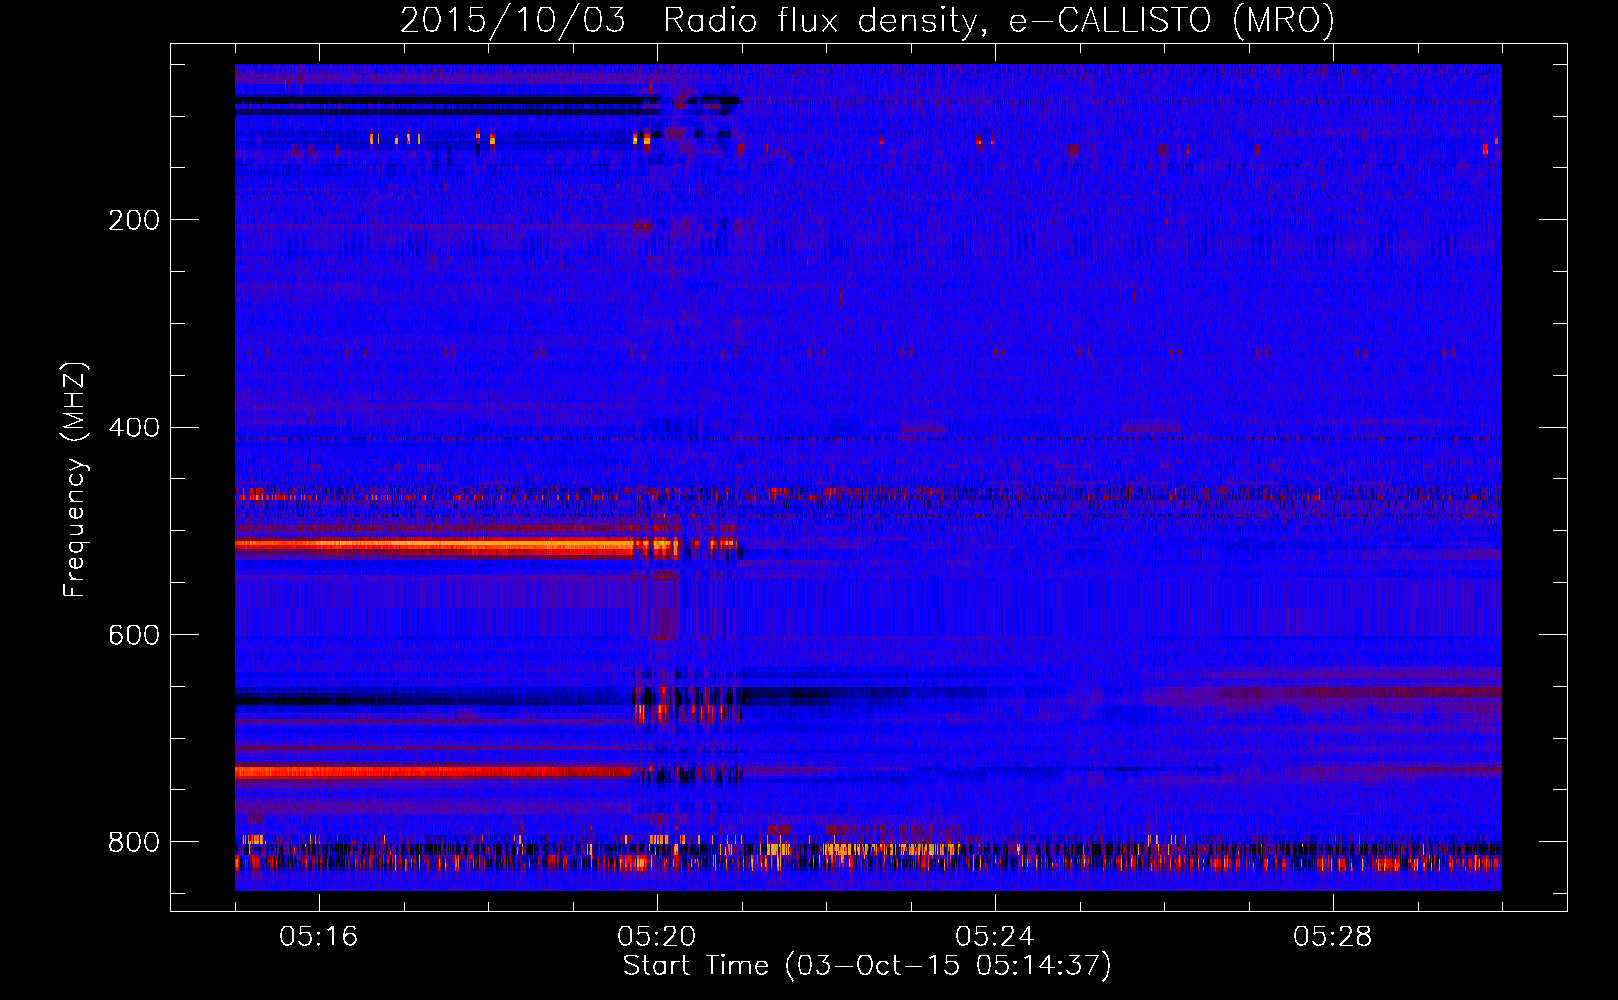Click the 400 frequency tick label
1618x1000 pixels.
point(134,428)
